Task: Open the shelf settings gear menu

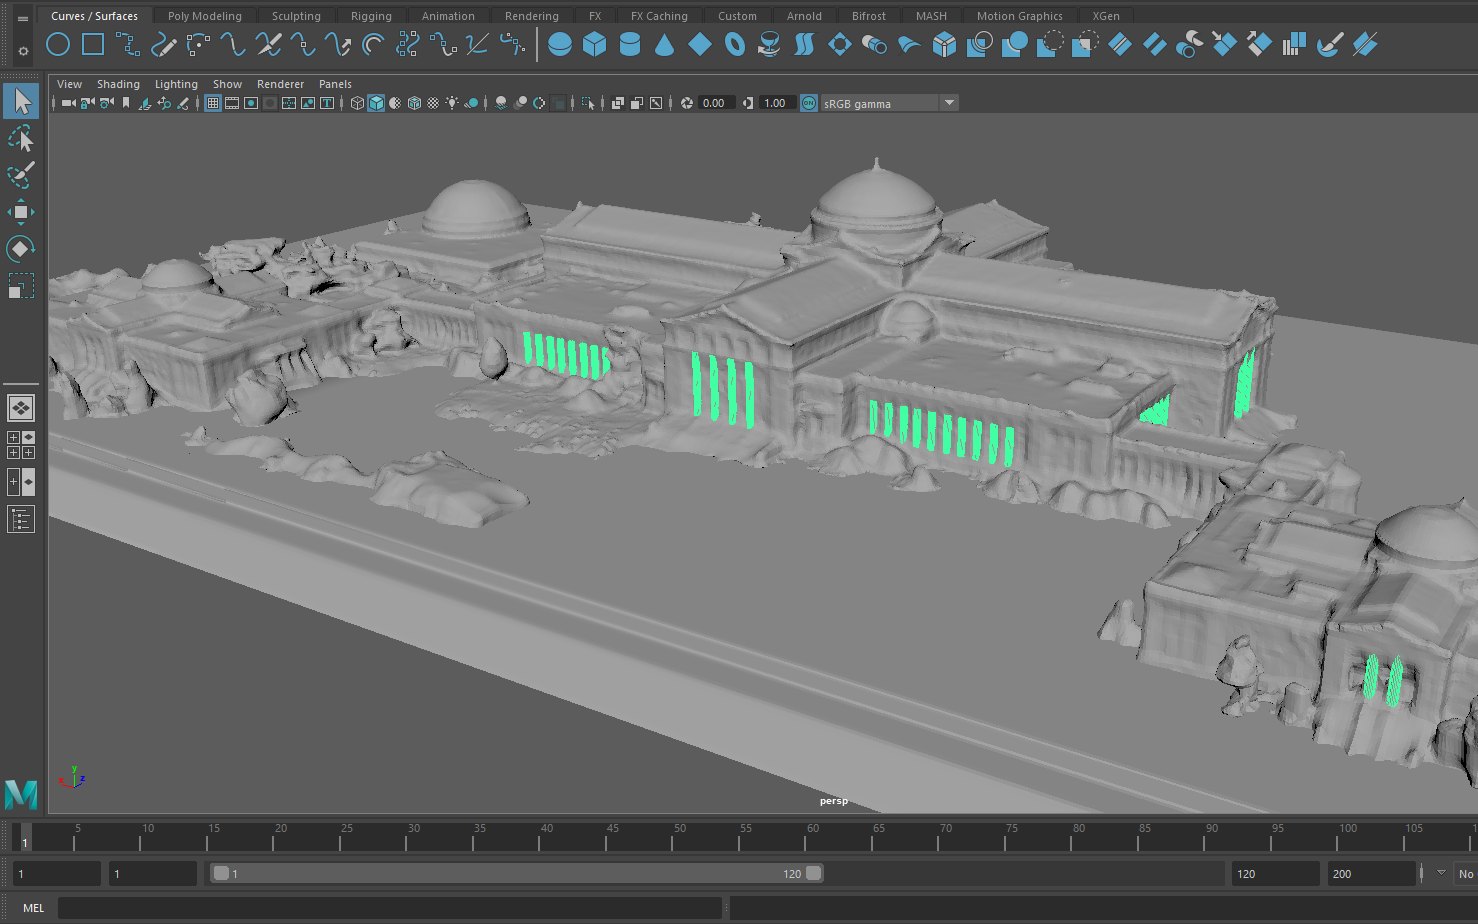Action: point(23,50)
